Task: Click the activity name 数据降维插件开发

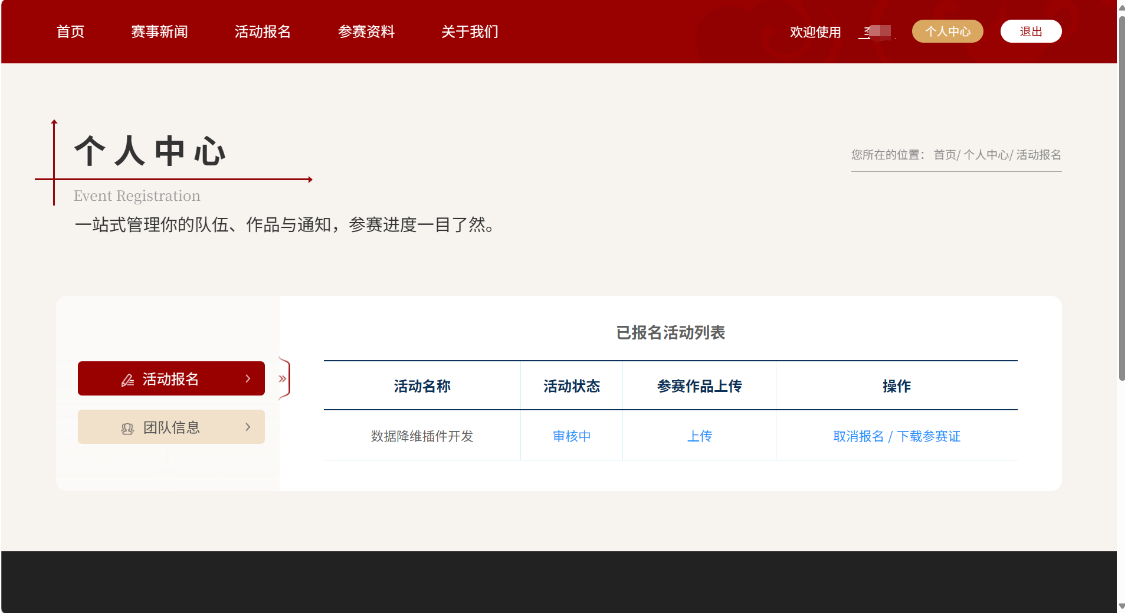Action: click(422, 437)
